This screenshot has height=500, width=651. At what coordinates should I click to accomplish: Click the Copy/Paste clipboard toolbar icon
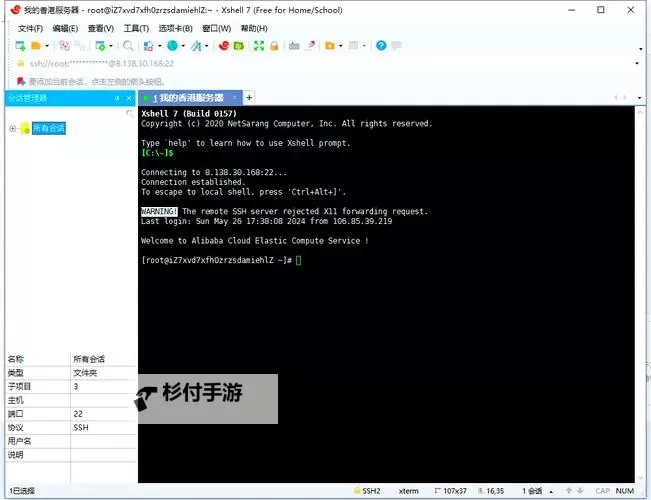(149, 46)
